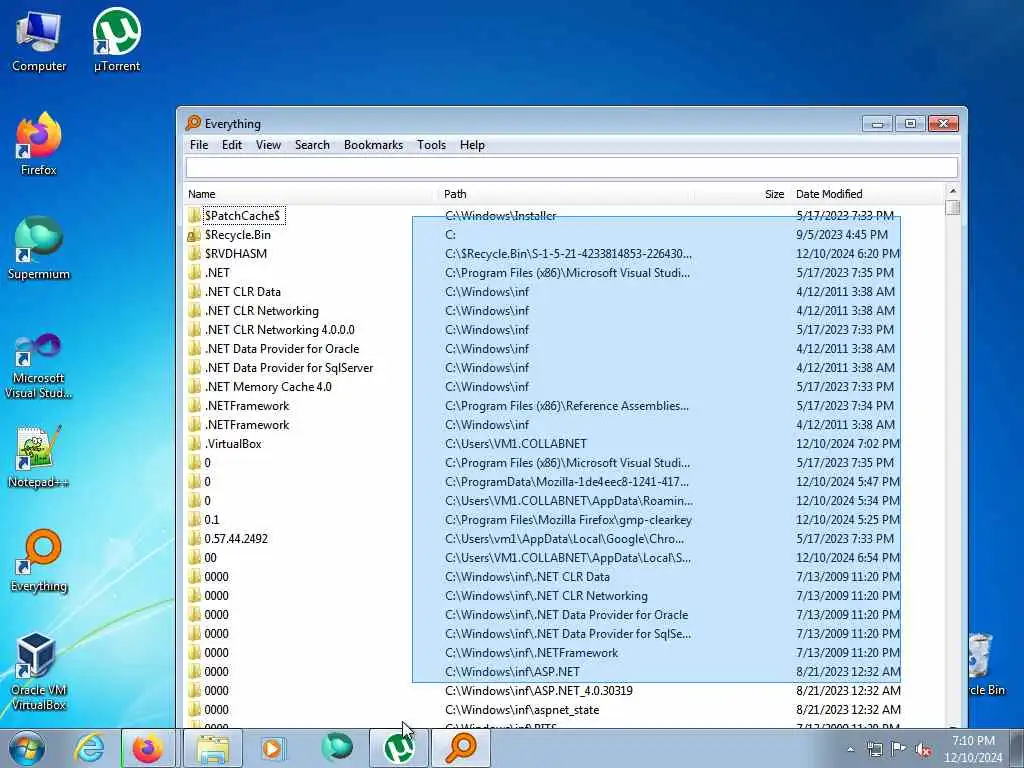Open Windows Explorer from the taskbar
1024x768 pixels.
point(213,748)
